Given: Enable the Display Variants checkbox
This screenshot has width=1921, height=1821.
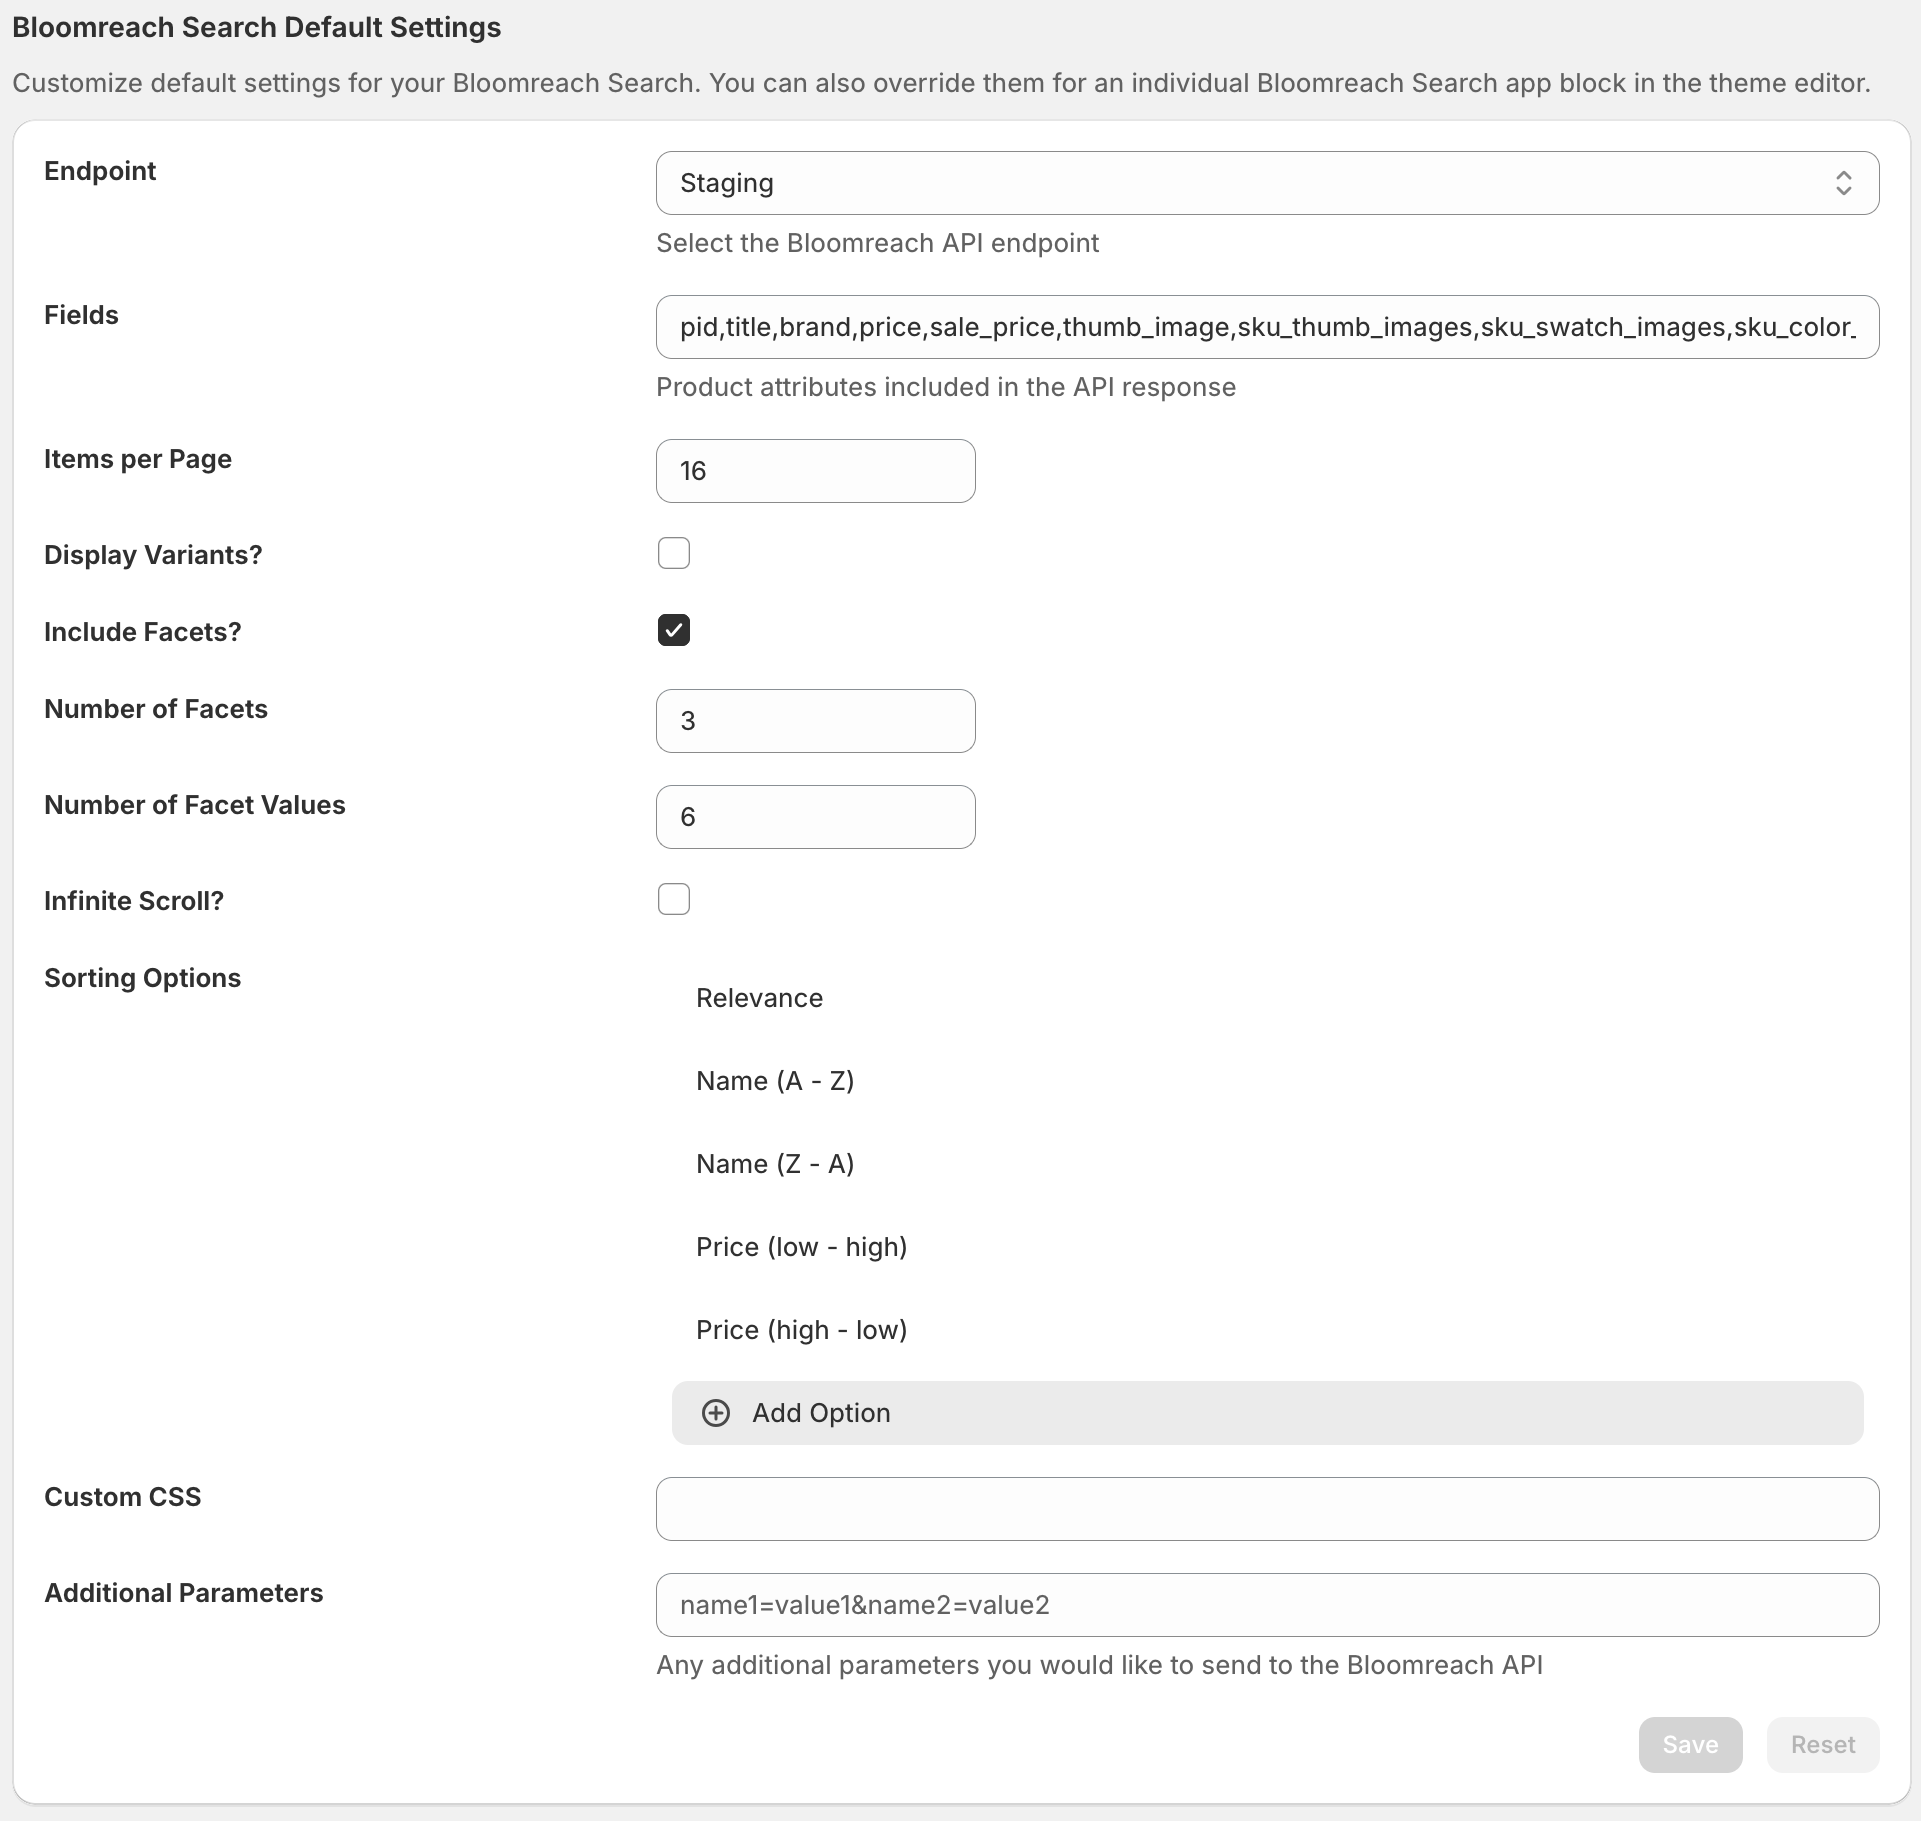Looking at the screenshot, I should [674, 553].
